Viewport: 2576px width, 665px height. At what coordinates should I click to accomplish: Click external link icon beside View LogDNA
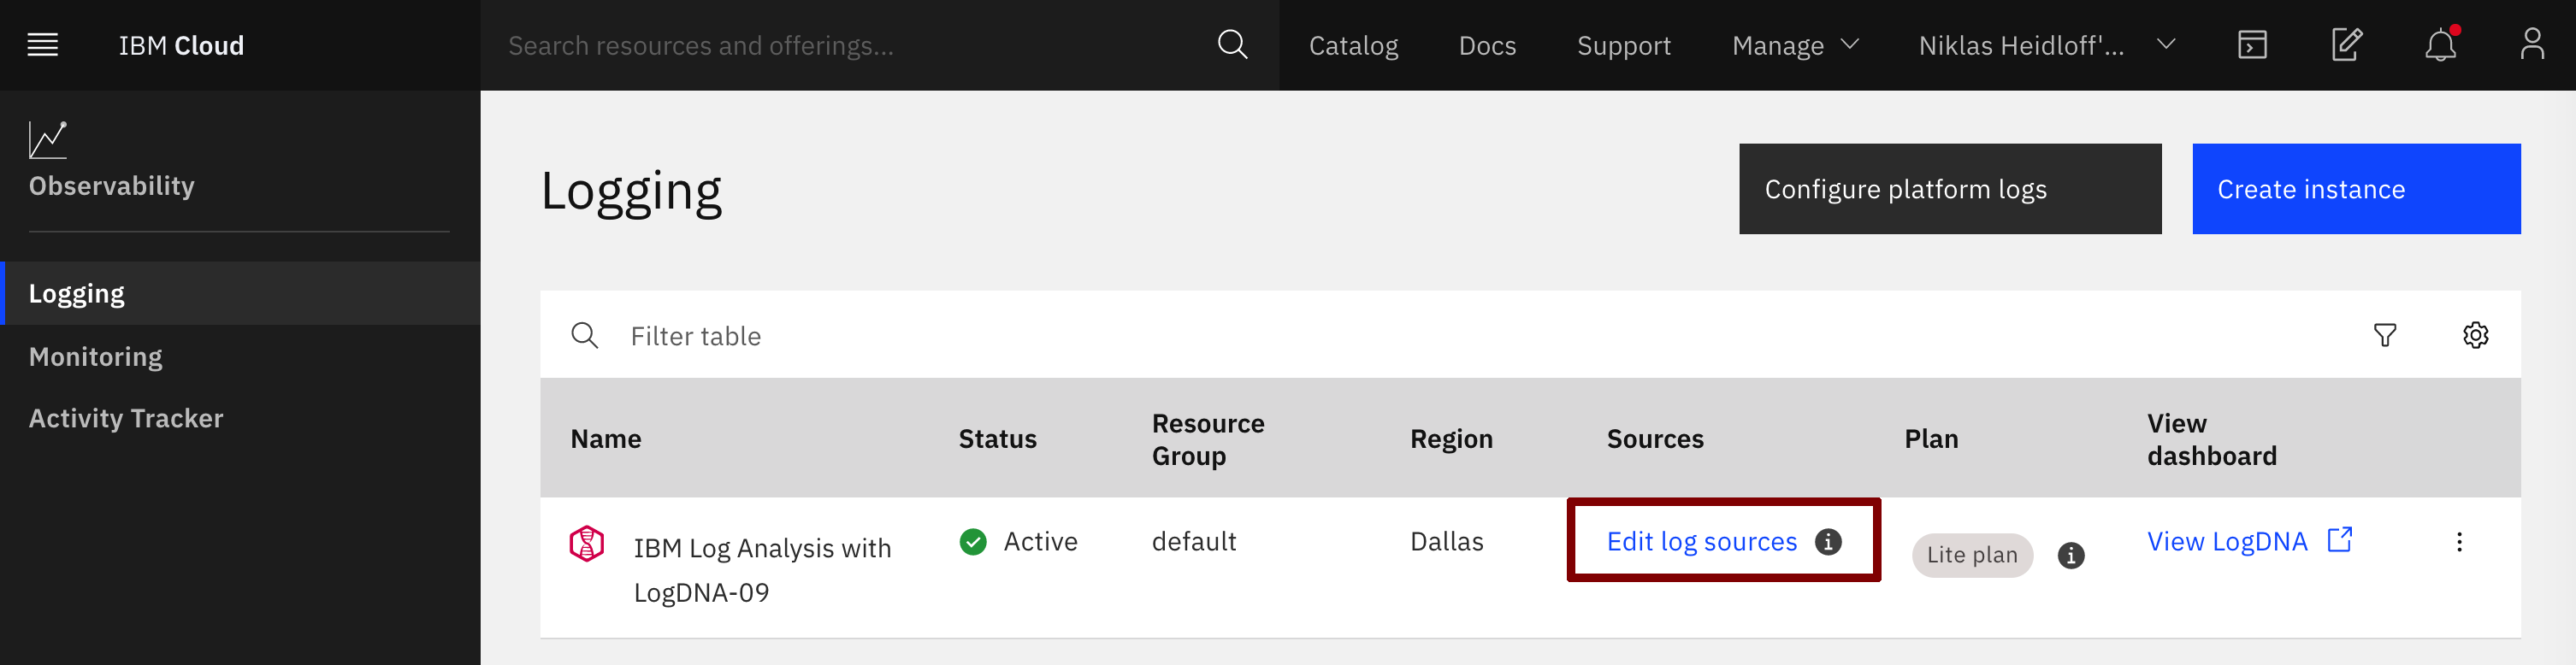tap(2339, 540)
